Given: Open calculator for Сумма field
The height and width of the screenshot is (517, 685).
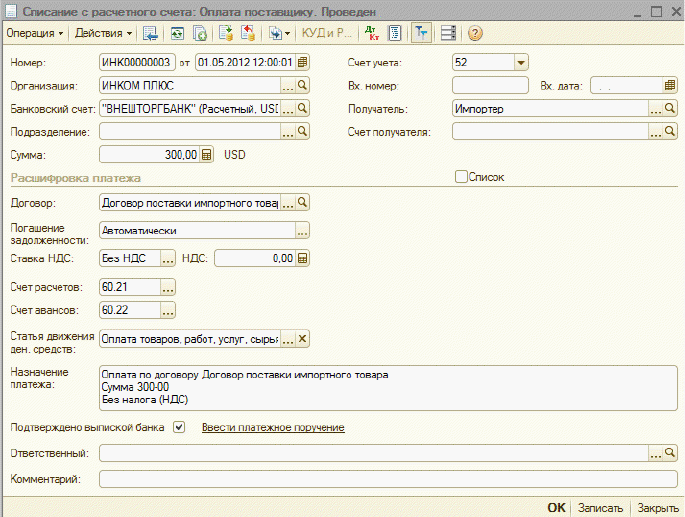Looking at the screenshot, I should pyautogui.click(x=207, y=155).
